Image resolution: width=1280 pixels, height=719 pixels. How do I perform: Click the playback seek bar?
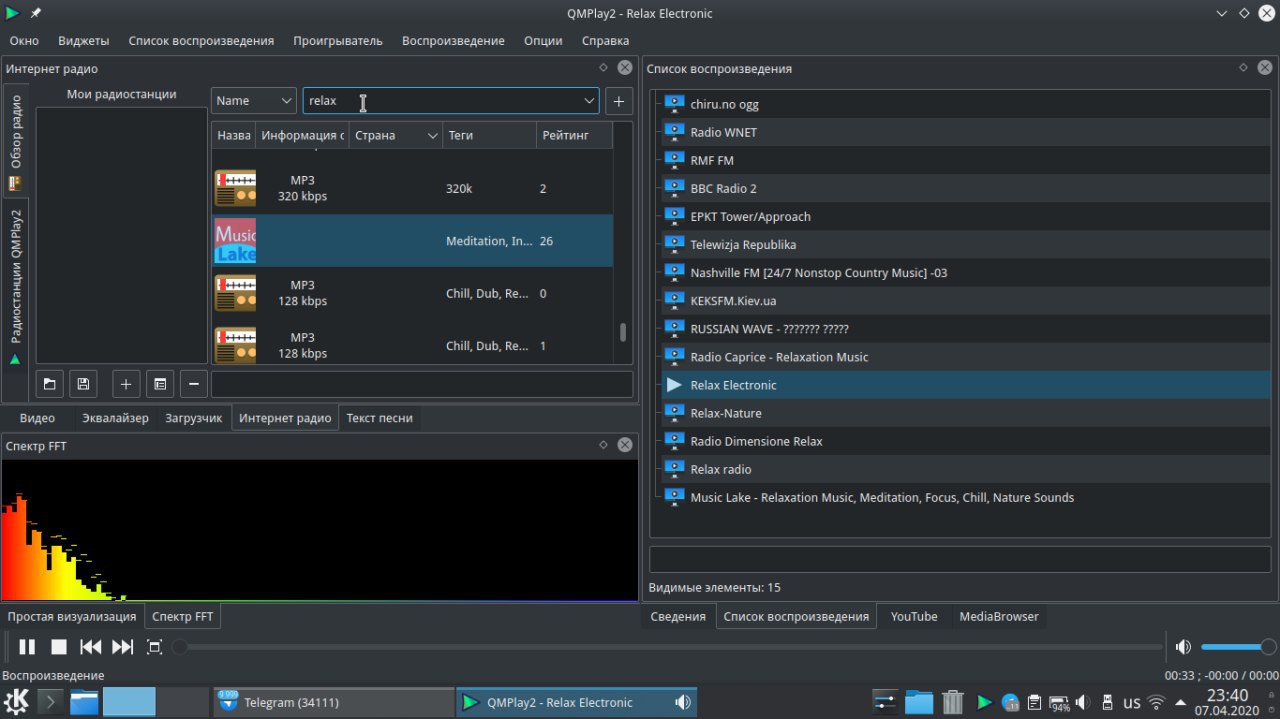point(669,647)
